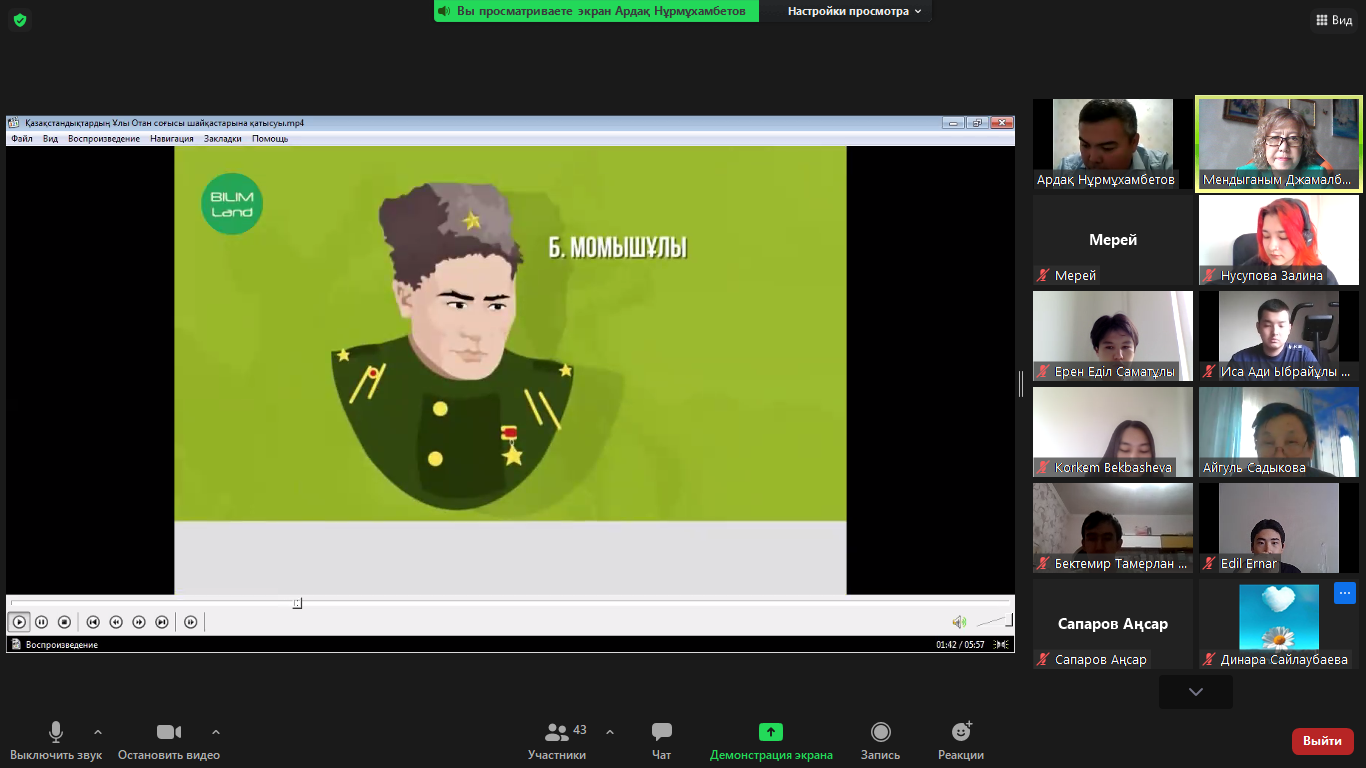Click the rewind (decrease speed) button
The image size is (1366, 768).
(116, 622)
